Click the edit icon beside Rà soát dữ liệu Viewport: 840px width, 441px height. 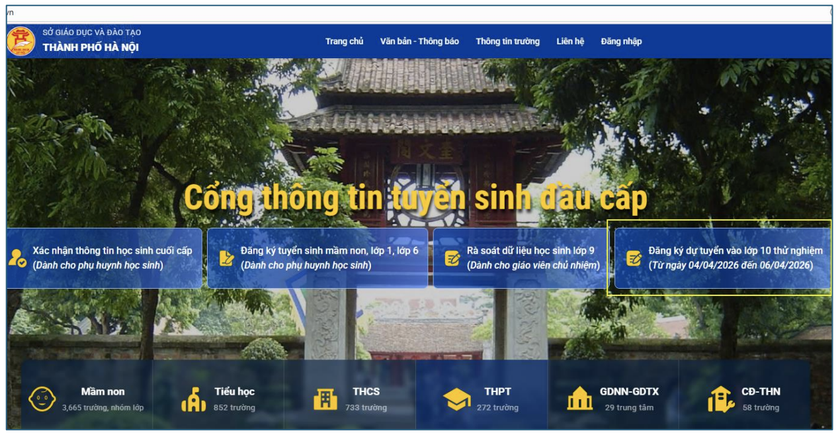pos(452,258)
